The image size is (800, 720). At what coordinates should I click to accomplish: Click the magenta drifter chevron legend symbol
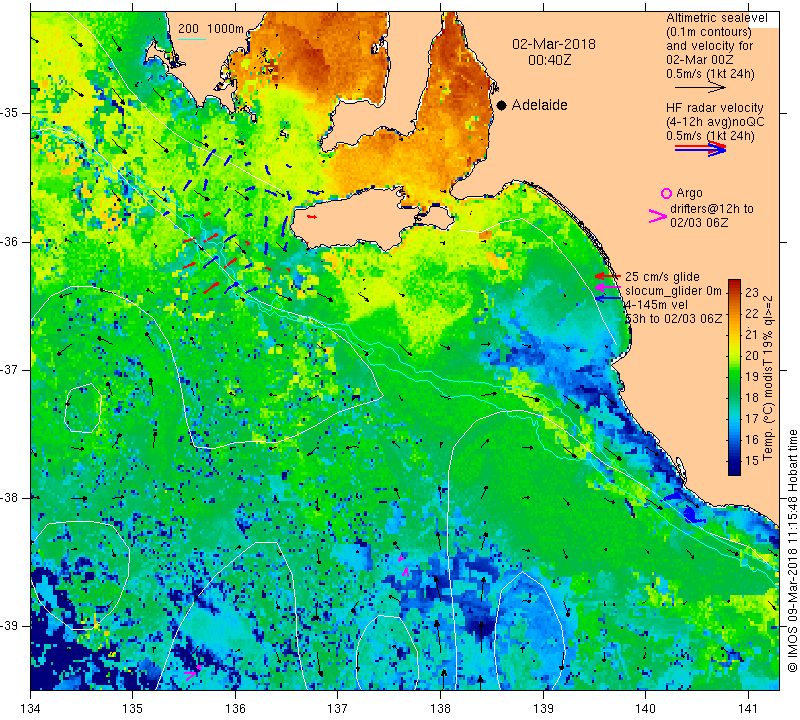[657, 216]
